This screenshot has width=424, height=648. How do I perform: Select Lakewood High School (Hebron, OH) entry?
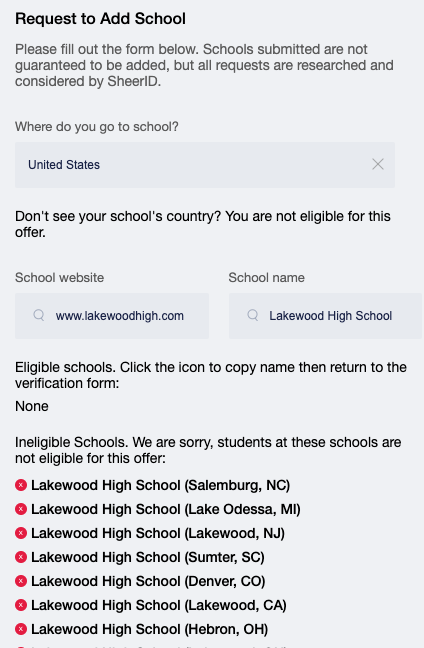tap(150, 629)
